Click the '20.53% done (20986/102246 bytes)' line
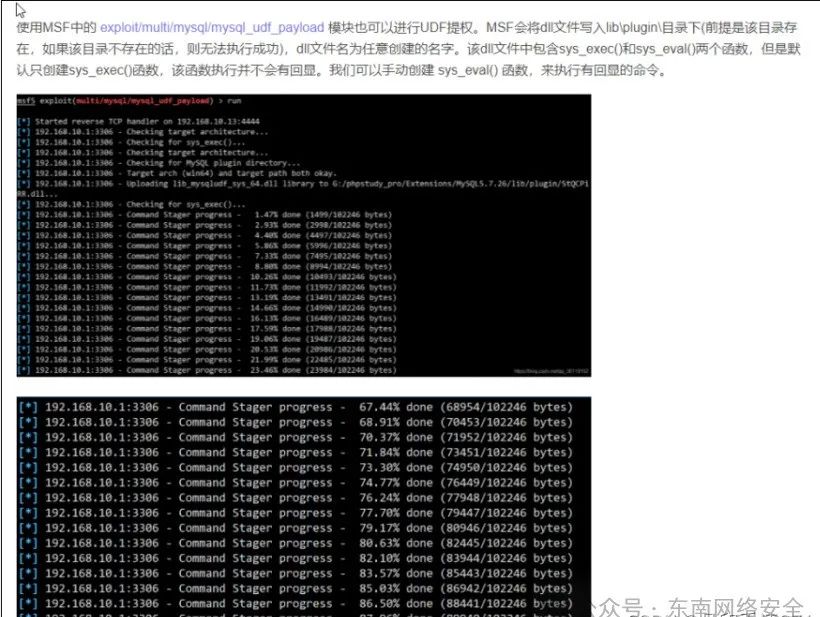 point(207,349)
